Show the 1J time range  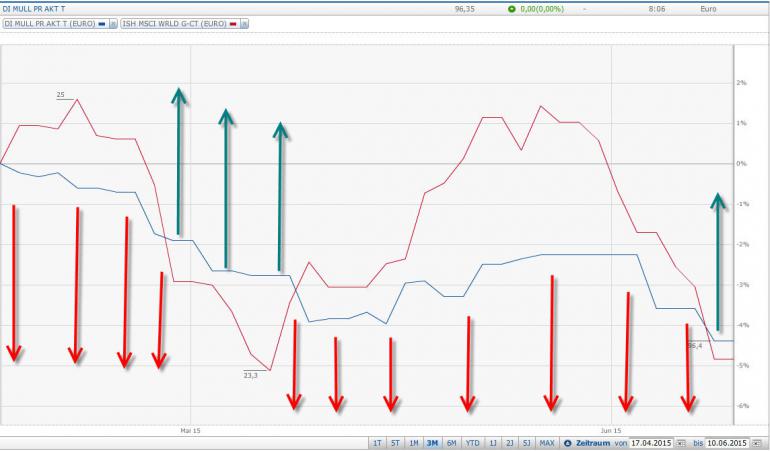493,443
